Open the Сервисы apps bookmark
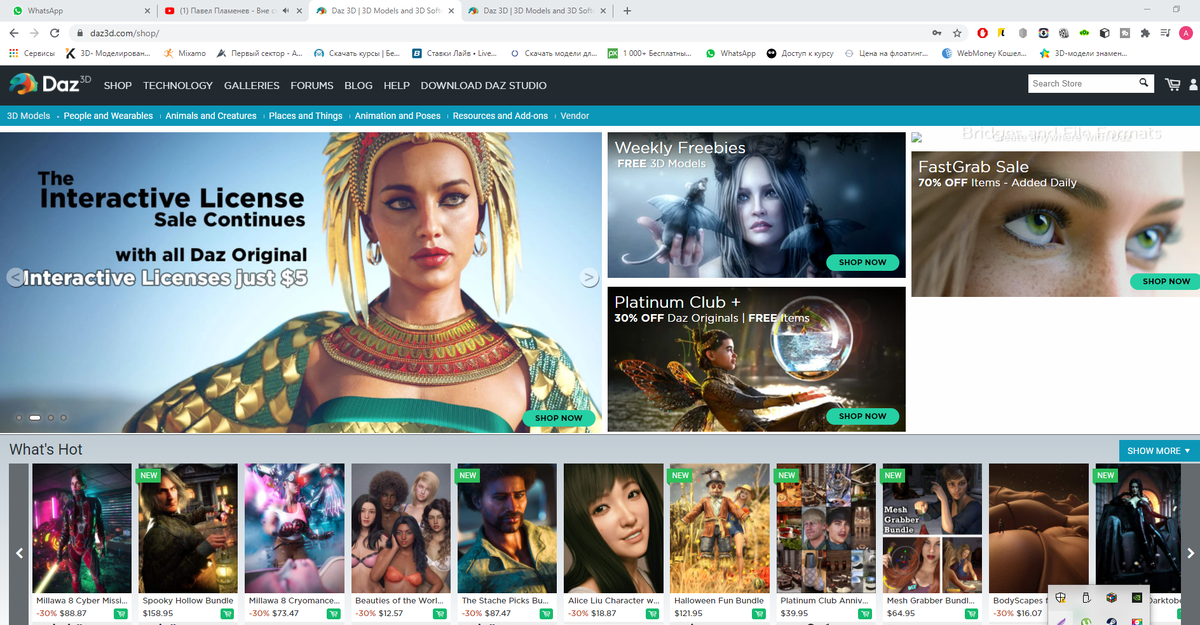This screenshot has width=1200, height=625. tap(32, 53)
